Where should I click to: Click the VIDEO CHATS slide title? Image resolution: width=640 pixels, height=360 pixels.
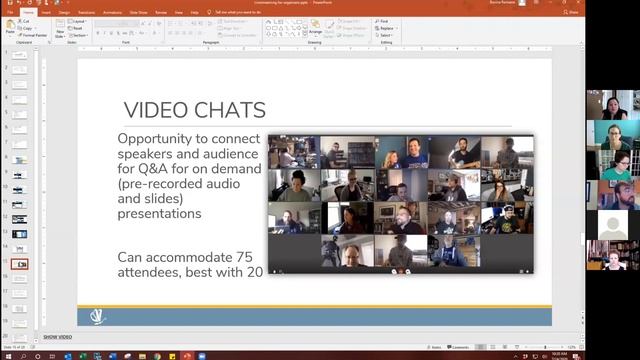pyautogui.click(x=195, y=110)
